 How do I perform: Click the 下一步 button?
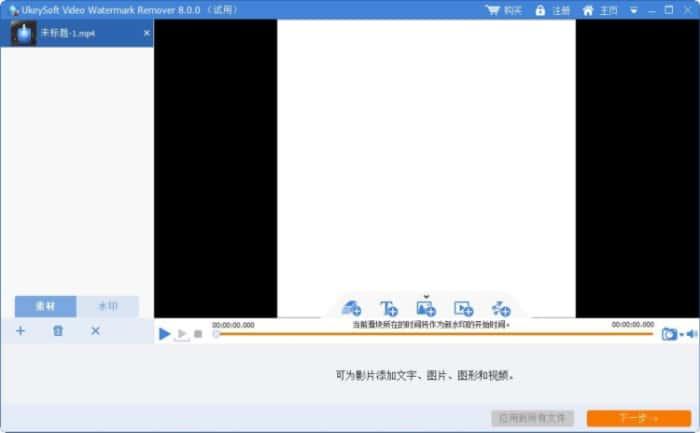(638, 418)
